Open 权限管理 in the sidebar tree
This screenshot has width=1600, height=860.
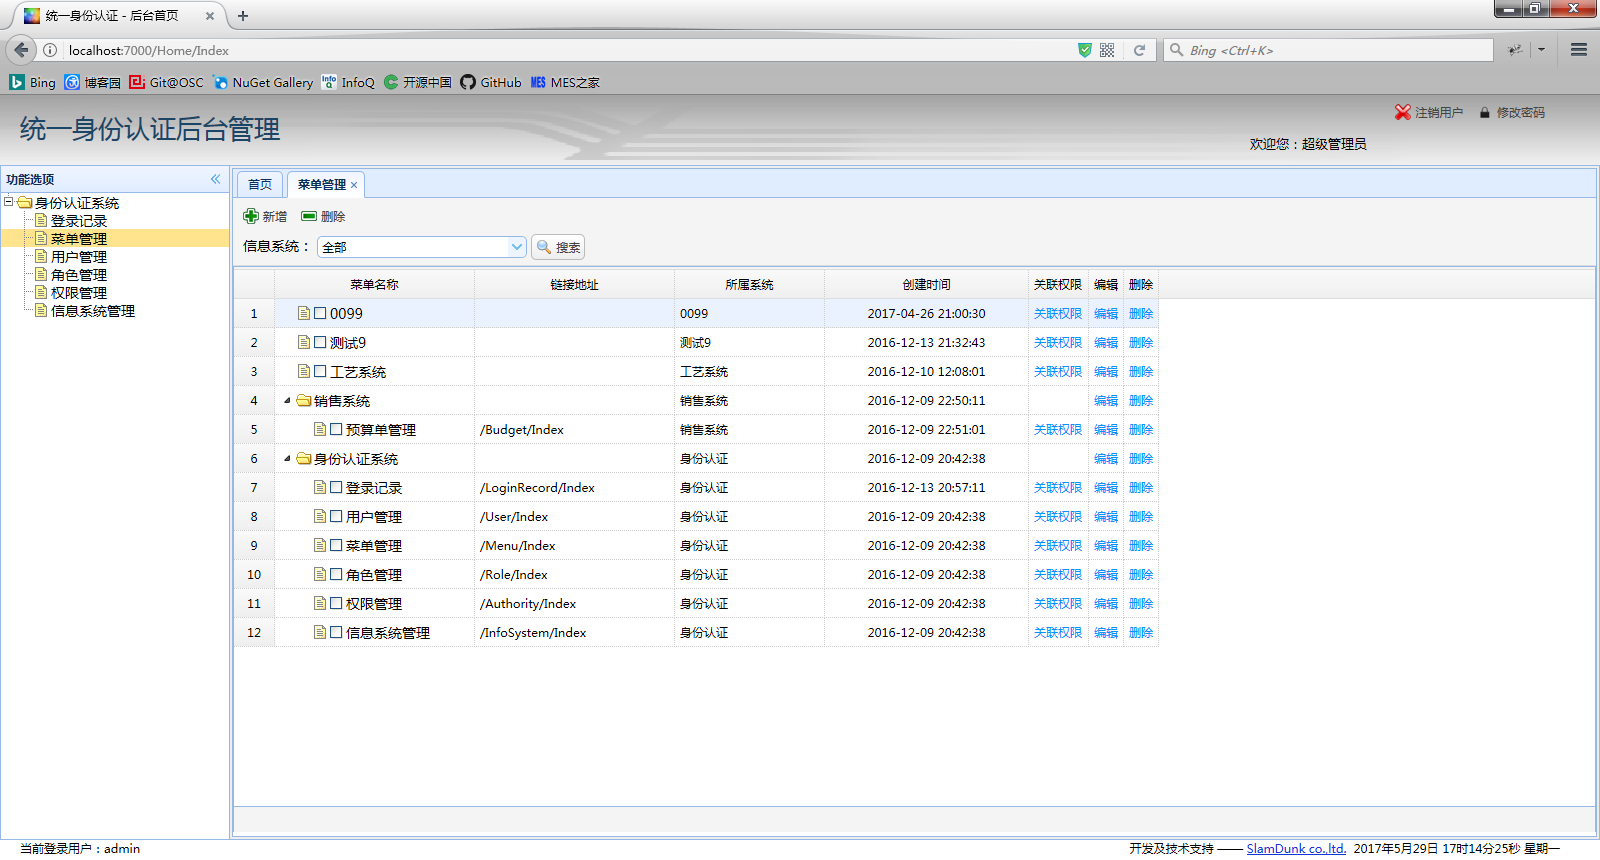(78, 292)
